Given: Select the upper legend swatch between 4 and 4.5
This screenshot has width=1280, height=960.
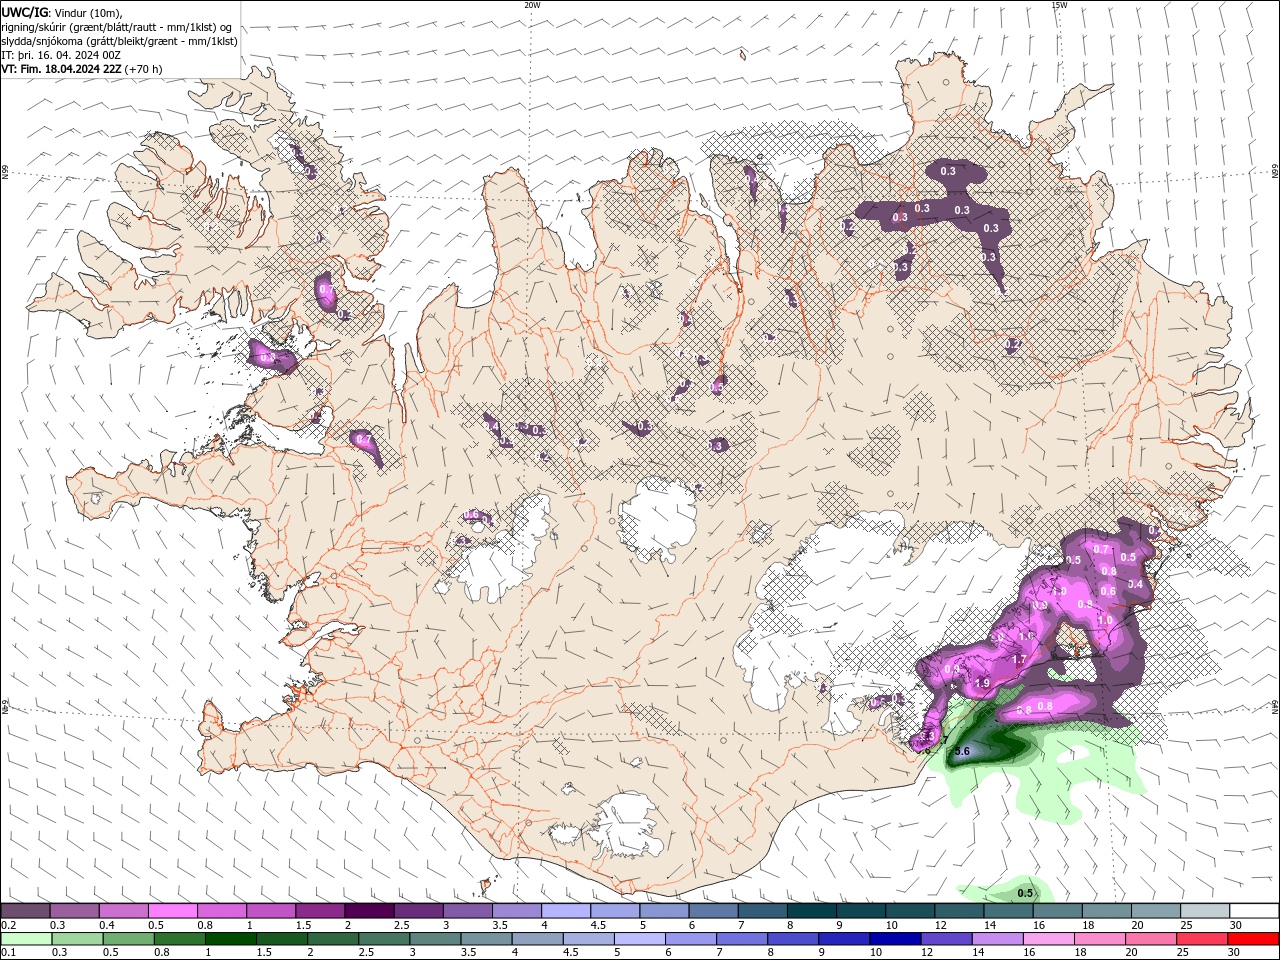Looking at the screenshot, I should click(566, 911).
